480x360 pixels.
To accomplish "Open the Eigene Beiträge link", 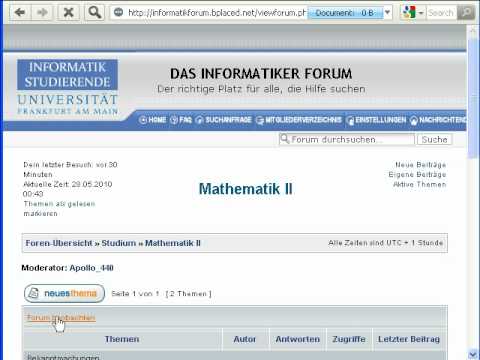I will click(x=417, y=174).
